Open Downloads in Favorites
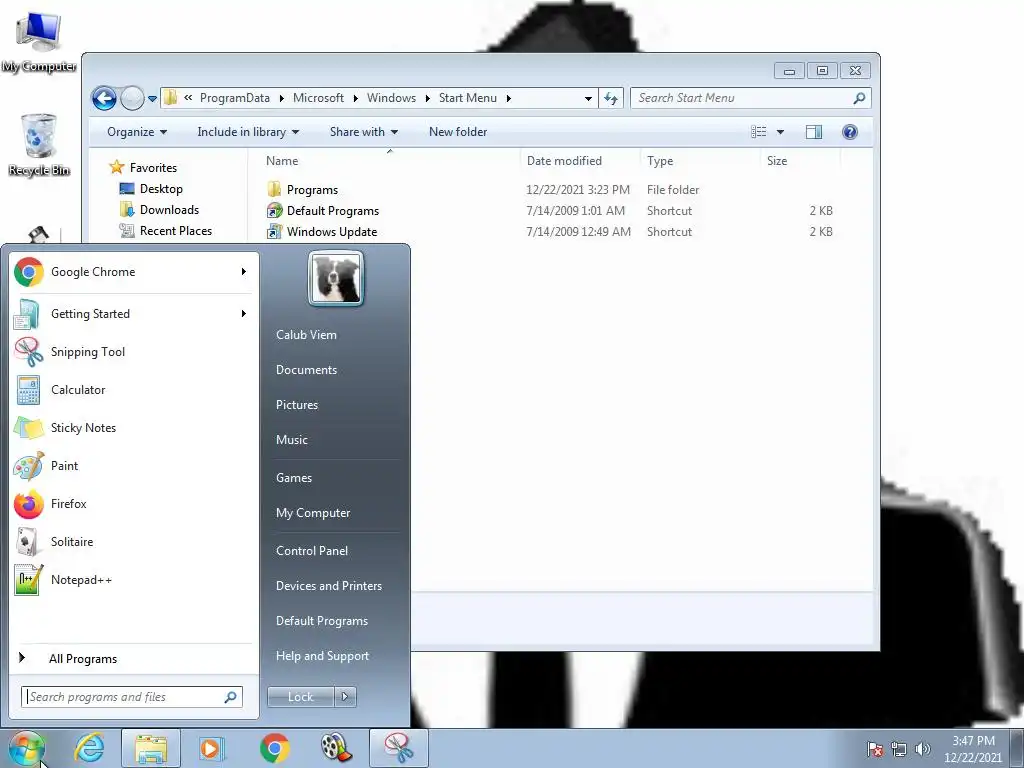 pyautogui.click(x=169, y=210)
